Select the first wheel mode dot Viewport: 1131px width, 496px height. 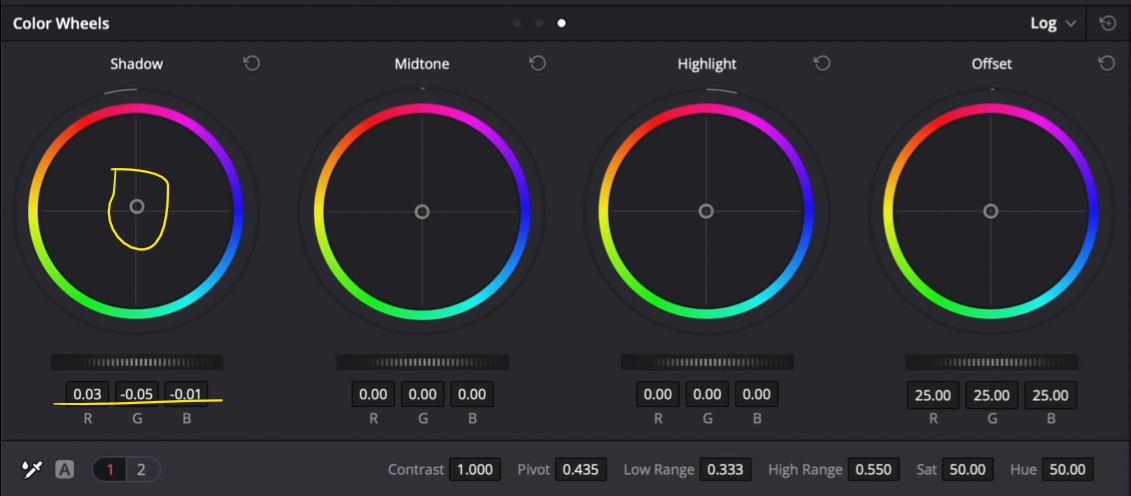(x=516, y=23)
